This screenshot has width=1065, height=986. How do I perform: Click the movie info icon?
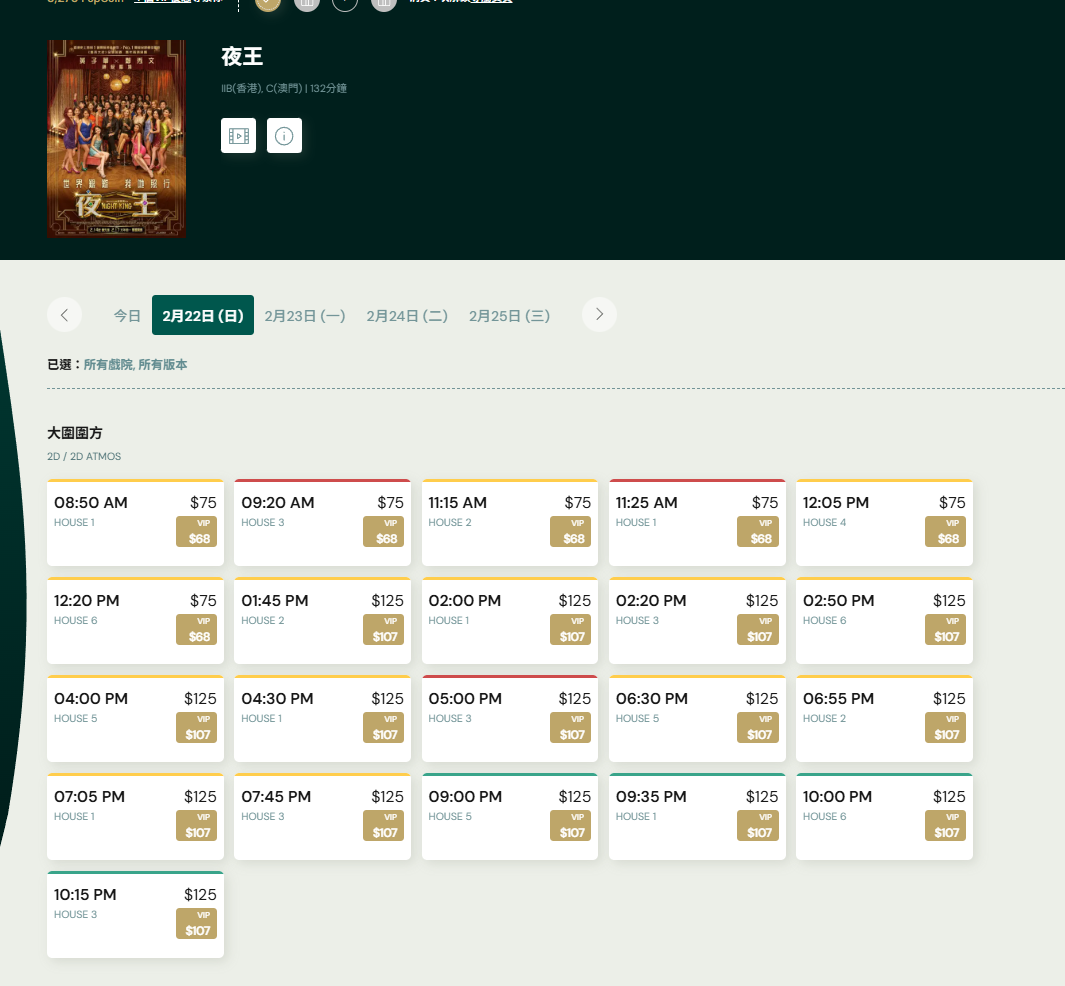[x=284, y=136]
